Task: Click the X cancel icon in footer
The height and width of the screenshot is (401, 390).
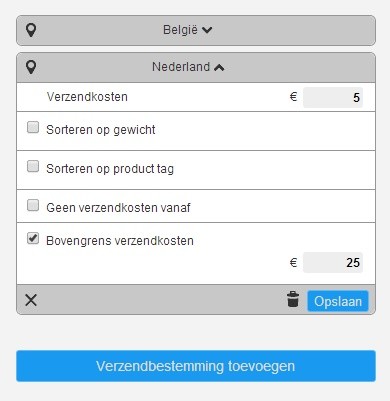Action: 31,300
